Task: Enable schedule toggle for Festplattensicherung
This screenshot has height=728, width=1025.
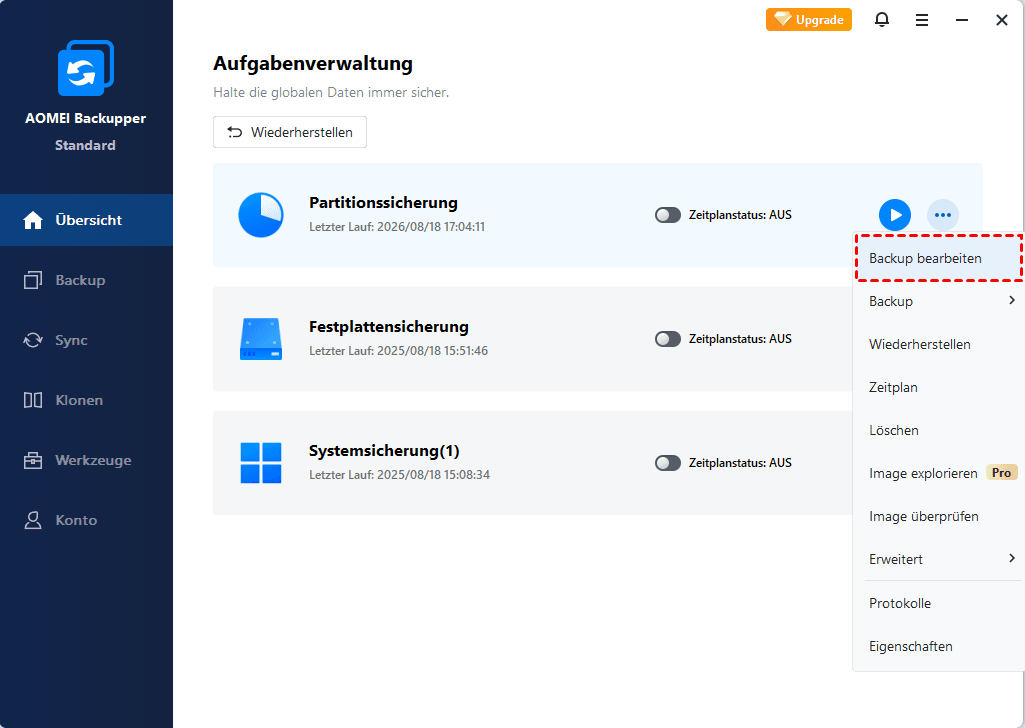Action: point(667,339)
